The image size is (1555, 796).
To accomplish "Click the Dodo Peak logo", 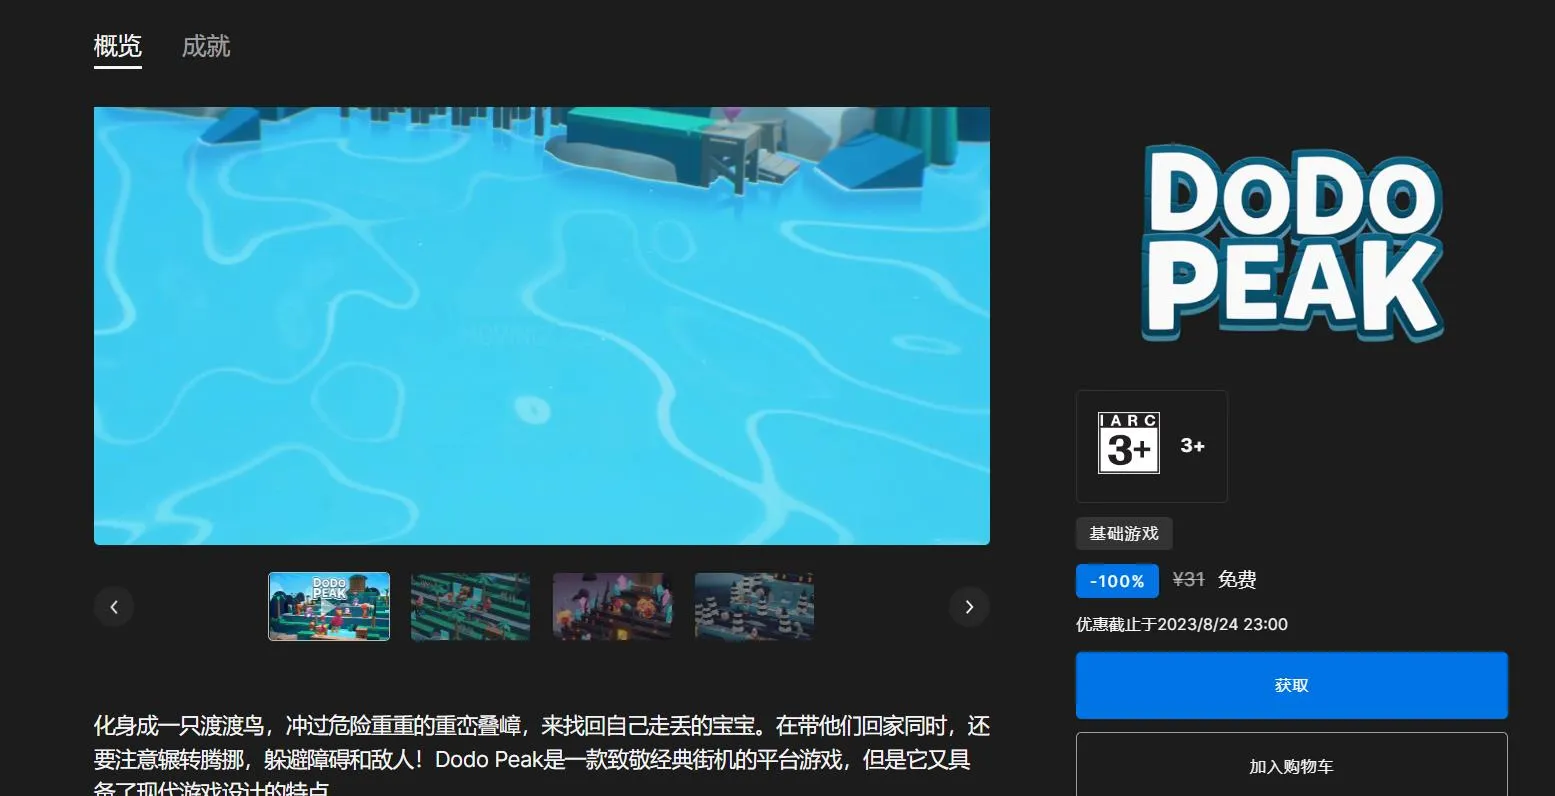I will point(1292,243).
